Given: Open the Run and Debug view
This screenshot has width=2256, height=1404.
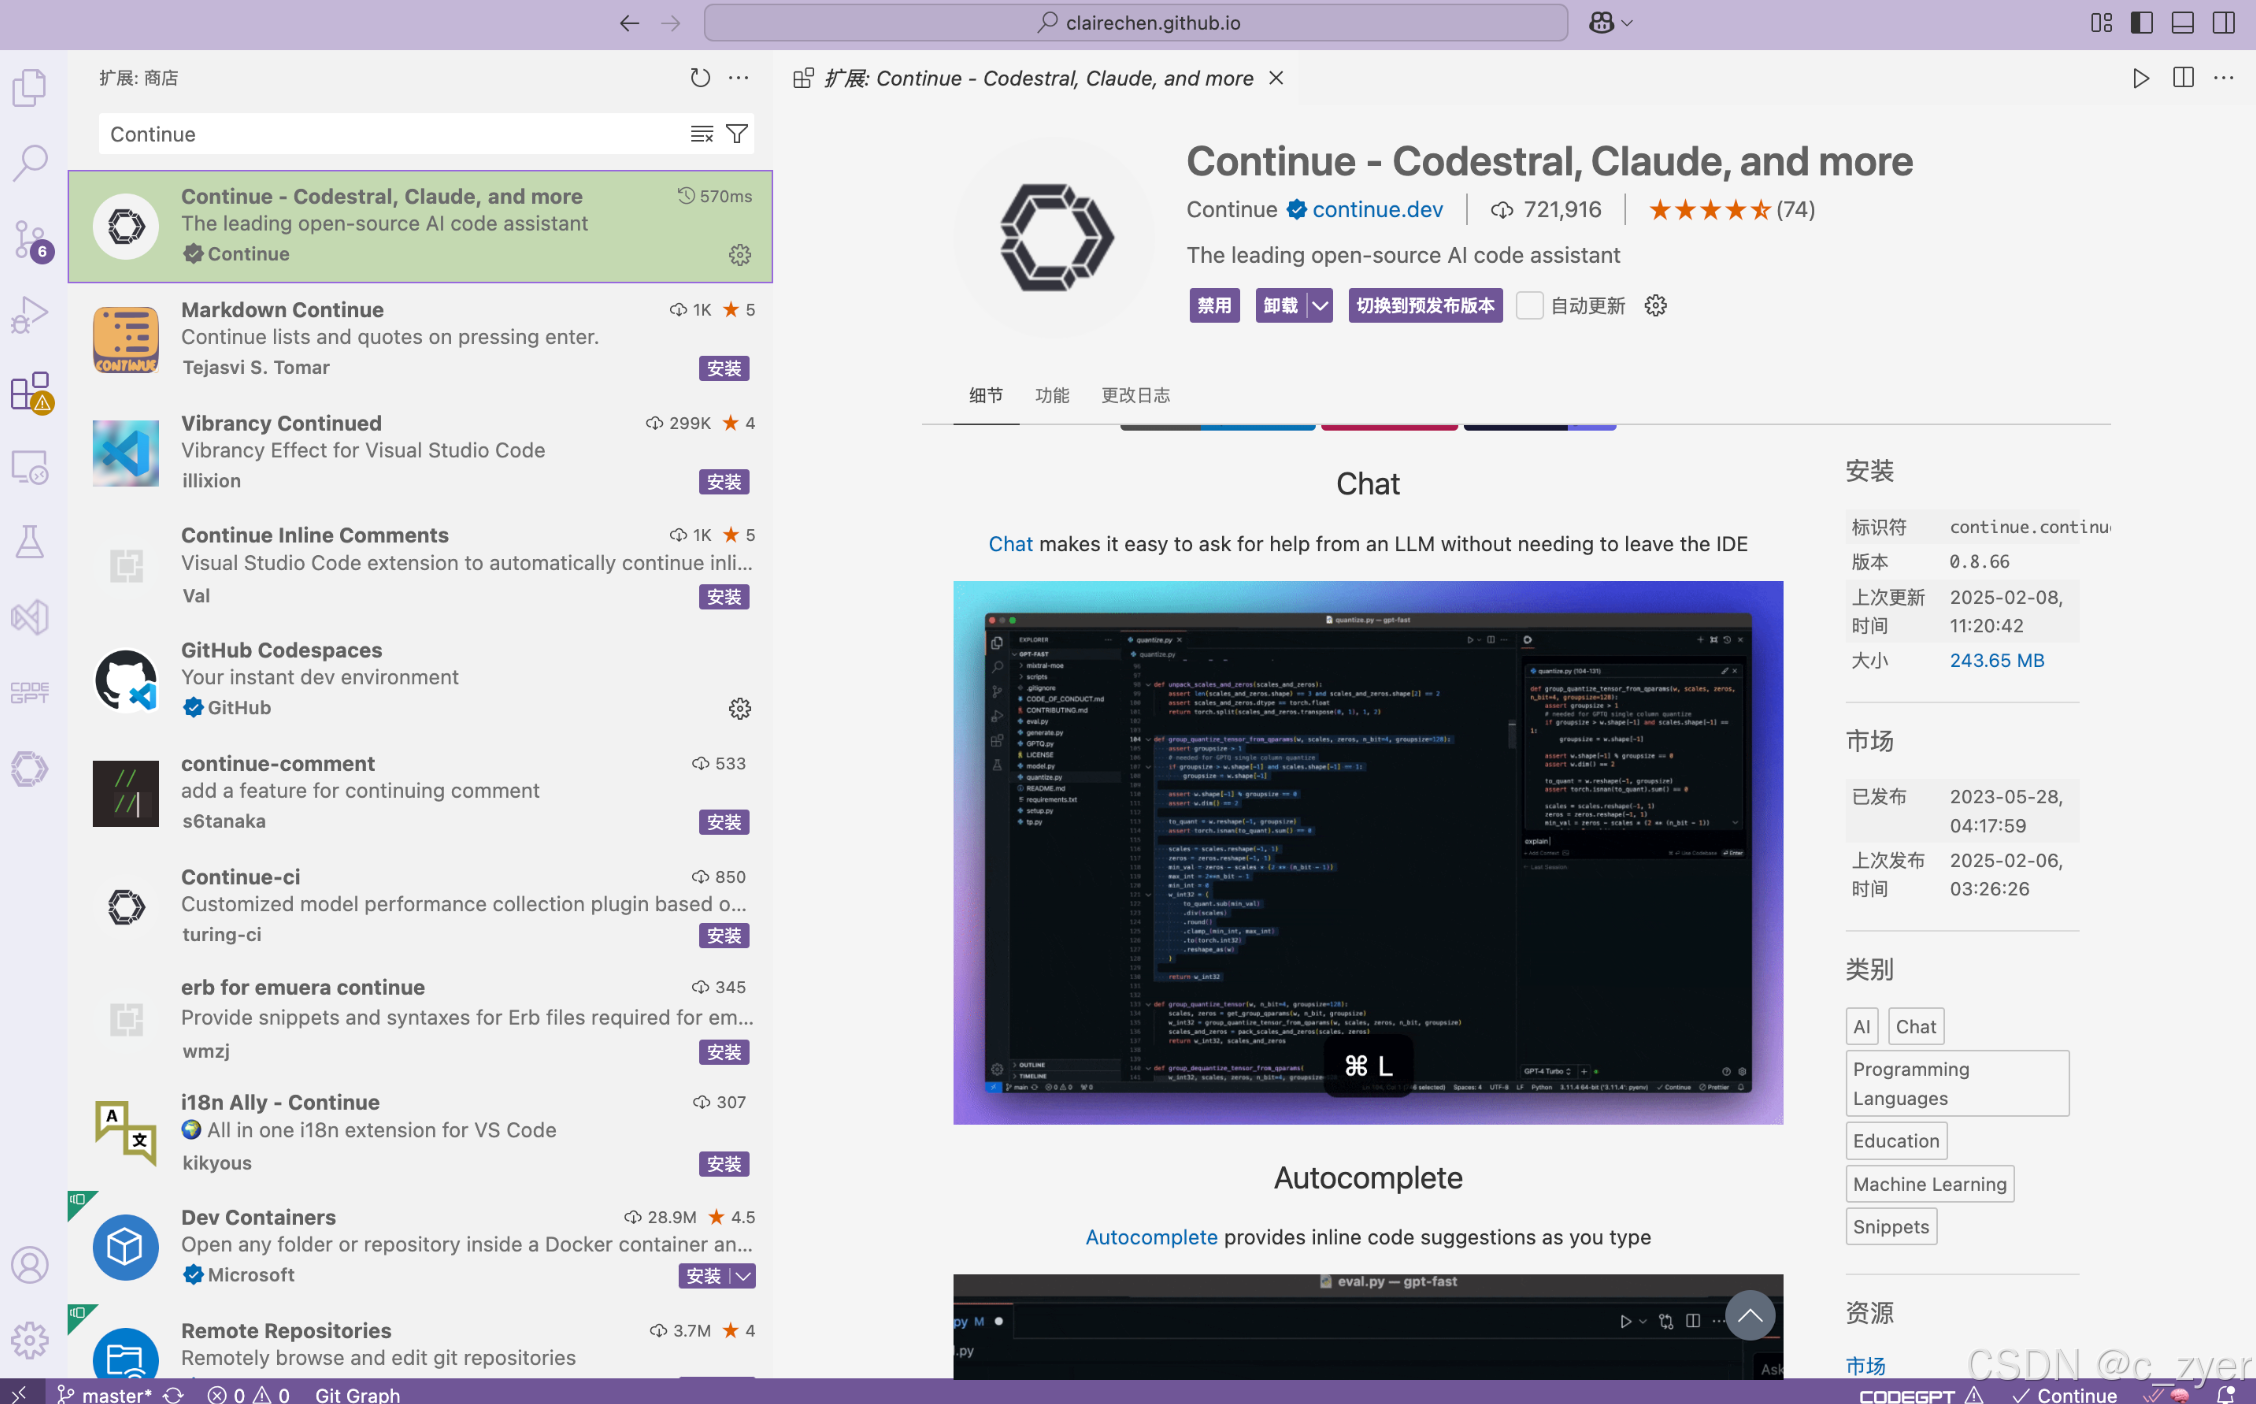Looking at the screenshot, I should 30,315.
